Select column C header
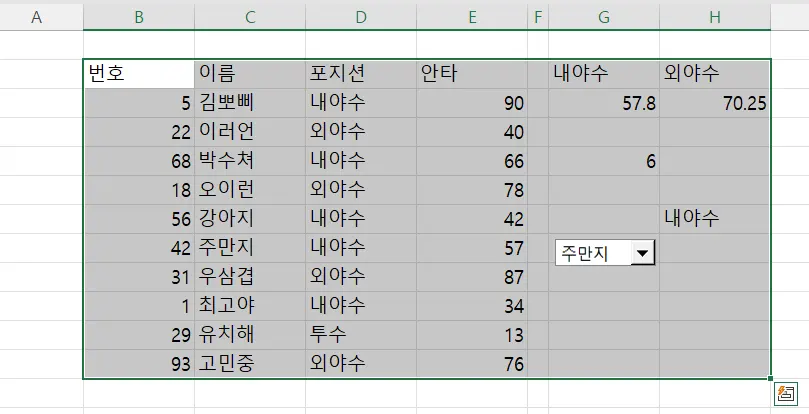Screen dimensions: 809x414 [x=250, y=17]
